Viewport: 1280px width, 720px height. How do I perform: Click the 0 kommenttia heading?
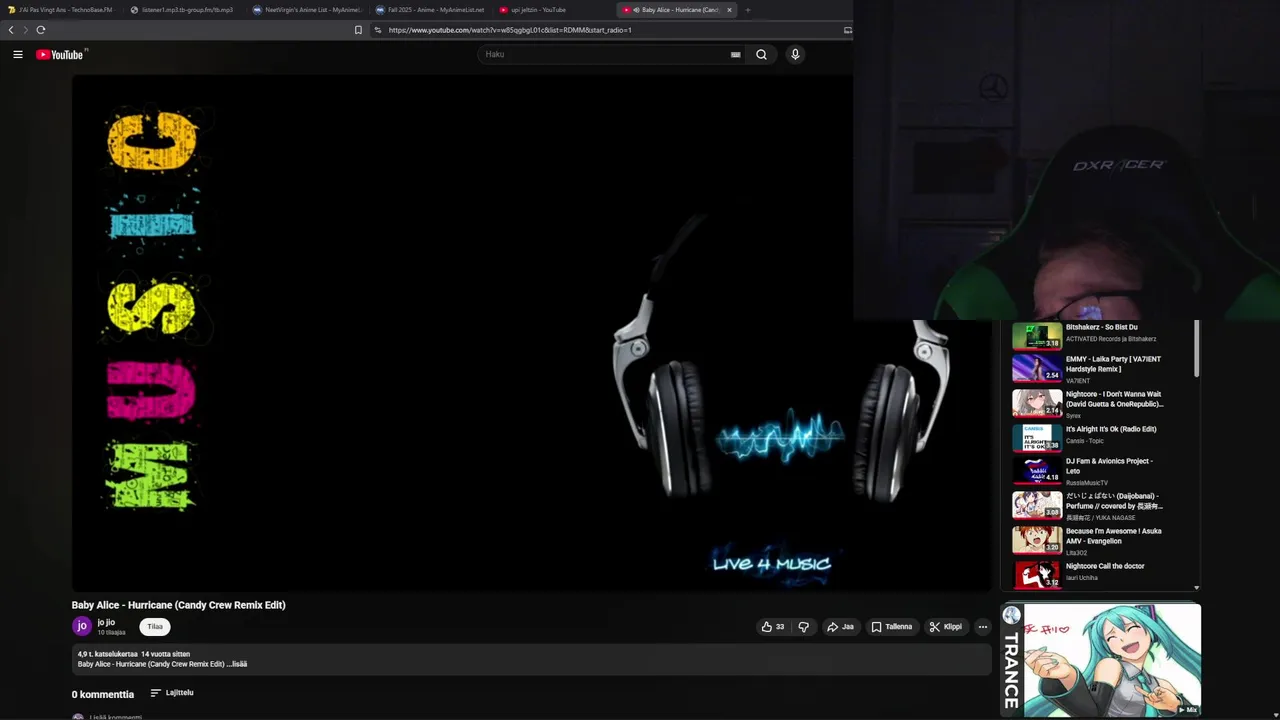point(103,694)
